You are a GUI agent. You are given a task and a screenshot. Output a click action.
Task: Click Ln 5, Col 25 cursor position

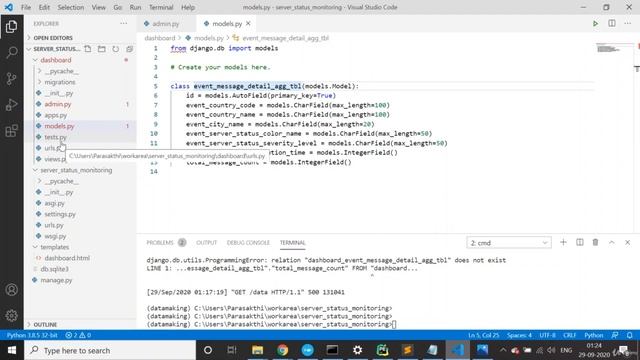(x=484, y=335)
